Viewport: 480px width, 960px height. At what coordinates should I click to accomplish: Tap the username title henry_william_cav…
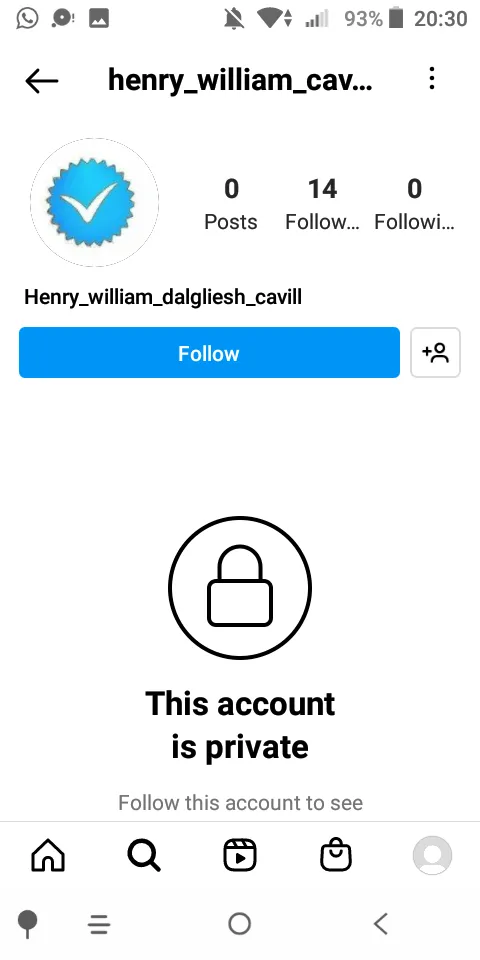pos(240,80)
